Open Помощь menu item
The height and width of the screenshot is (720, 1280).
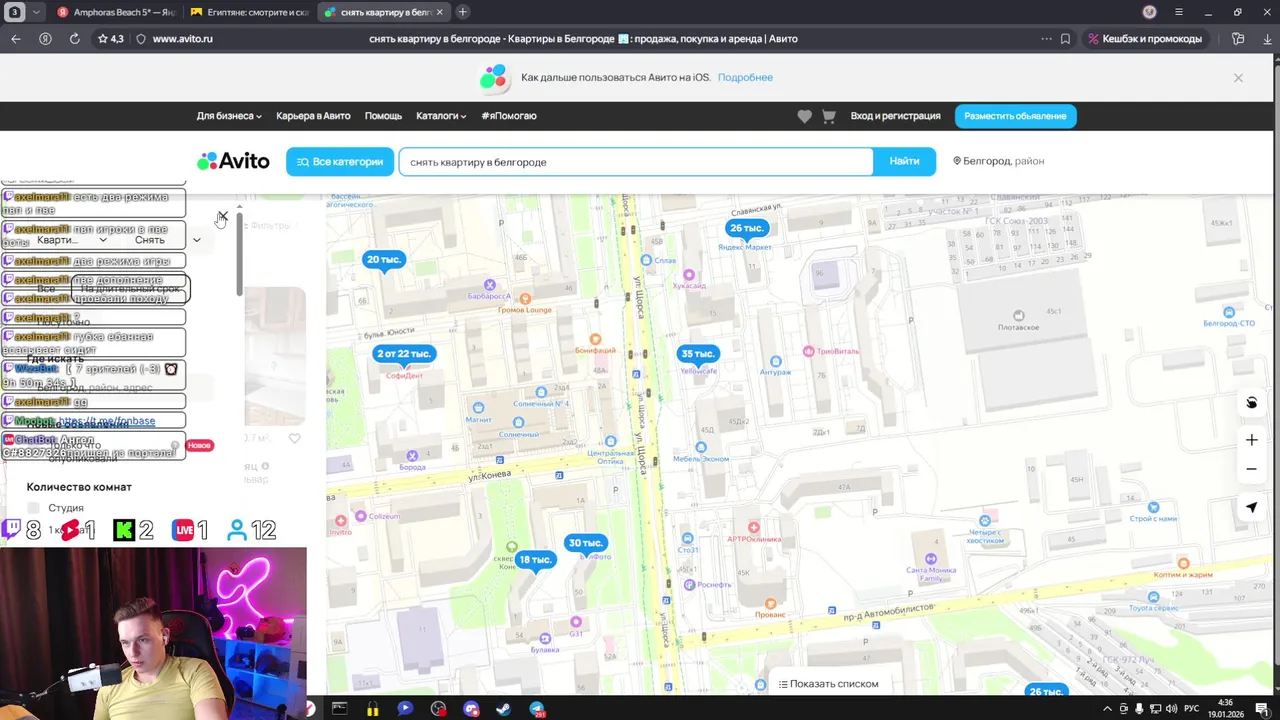383,116
